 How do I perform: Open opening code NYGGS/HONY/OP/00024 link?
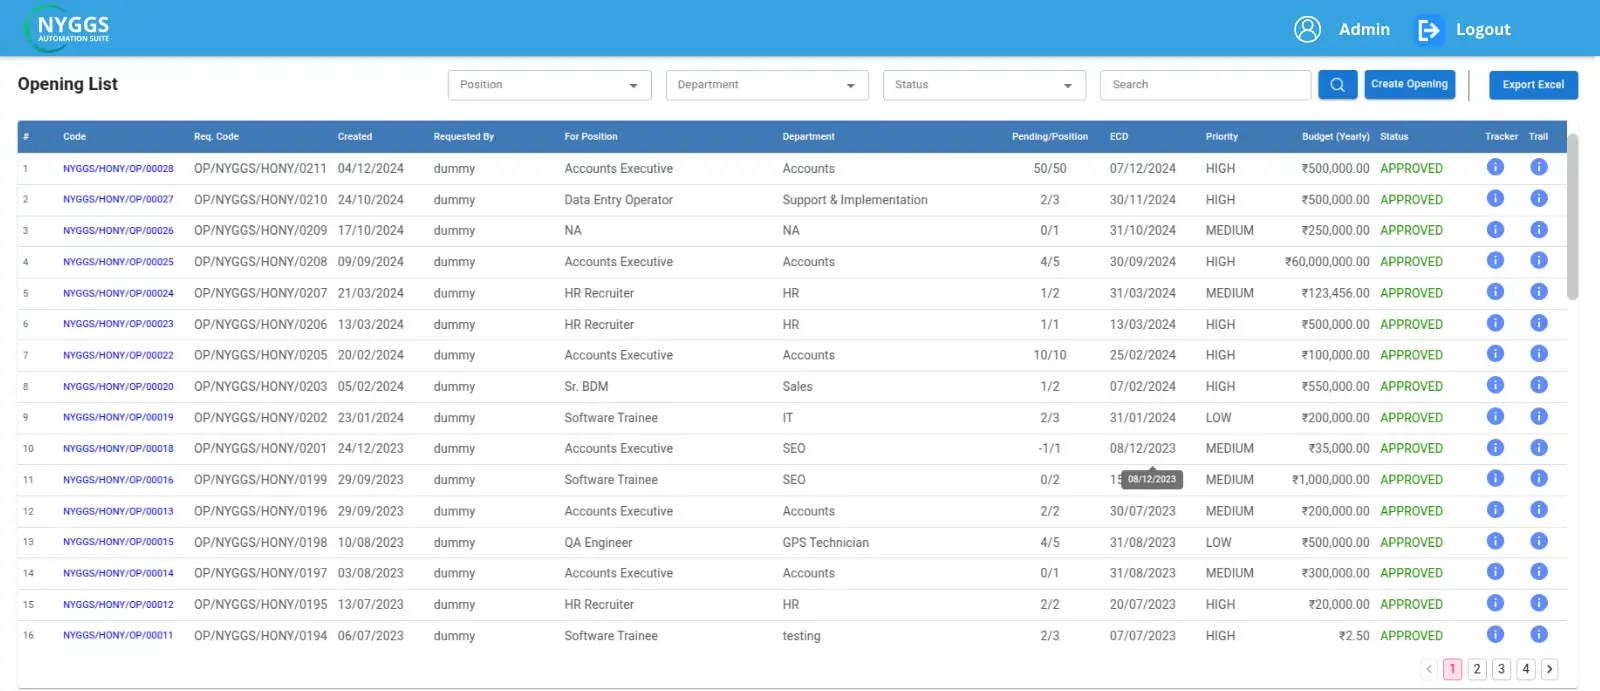tap(118, 294)
